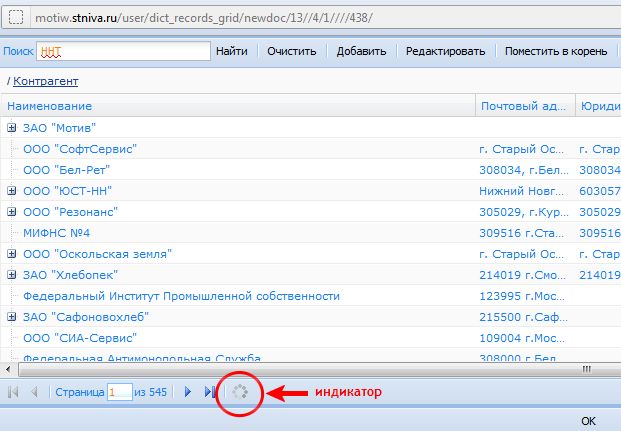The image size is (621, 431).
Task: Sort by the Наименование column header
Action: click(50, 106)
